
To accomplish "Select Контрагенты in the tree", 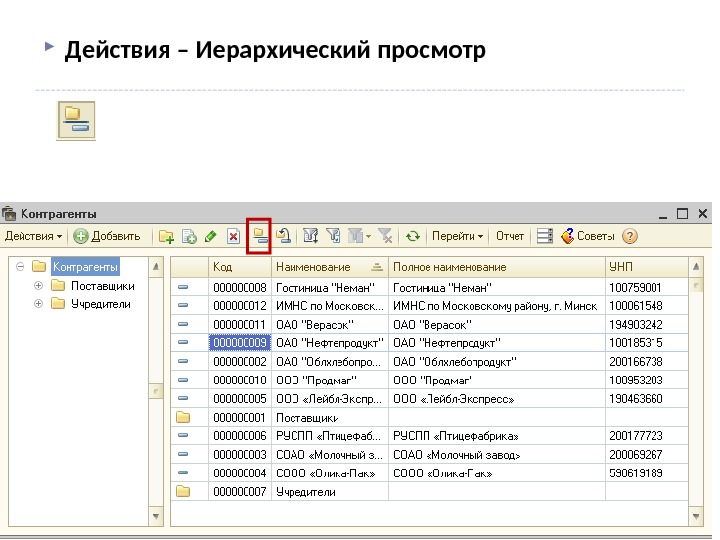I will (x=85, y=267).
